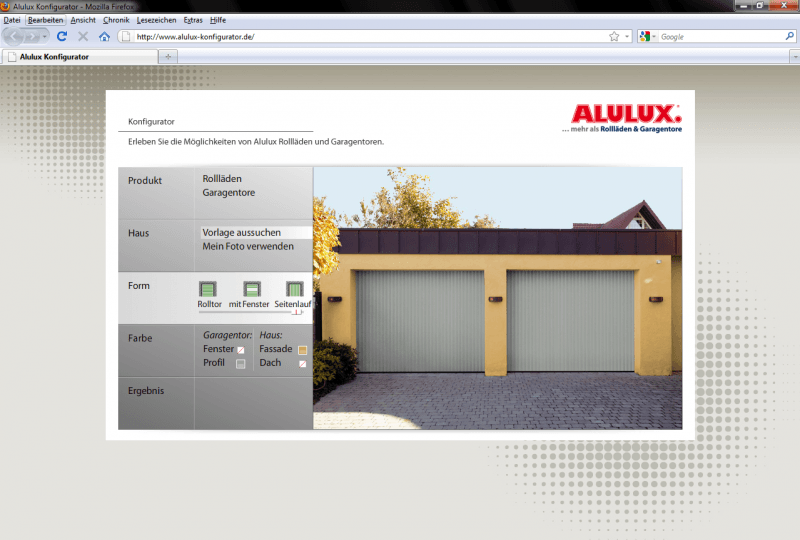800x540 pixels.
Task: Select the mit Fenster door form icon
Action: [252, 289]
